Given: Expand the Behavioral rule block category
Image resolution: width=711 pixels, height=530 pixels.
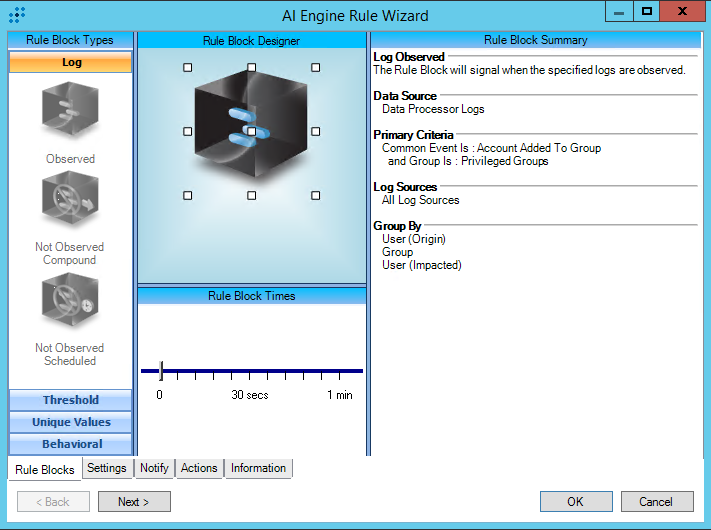Looking at the screenshot, I should (x=71, y=444).
